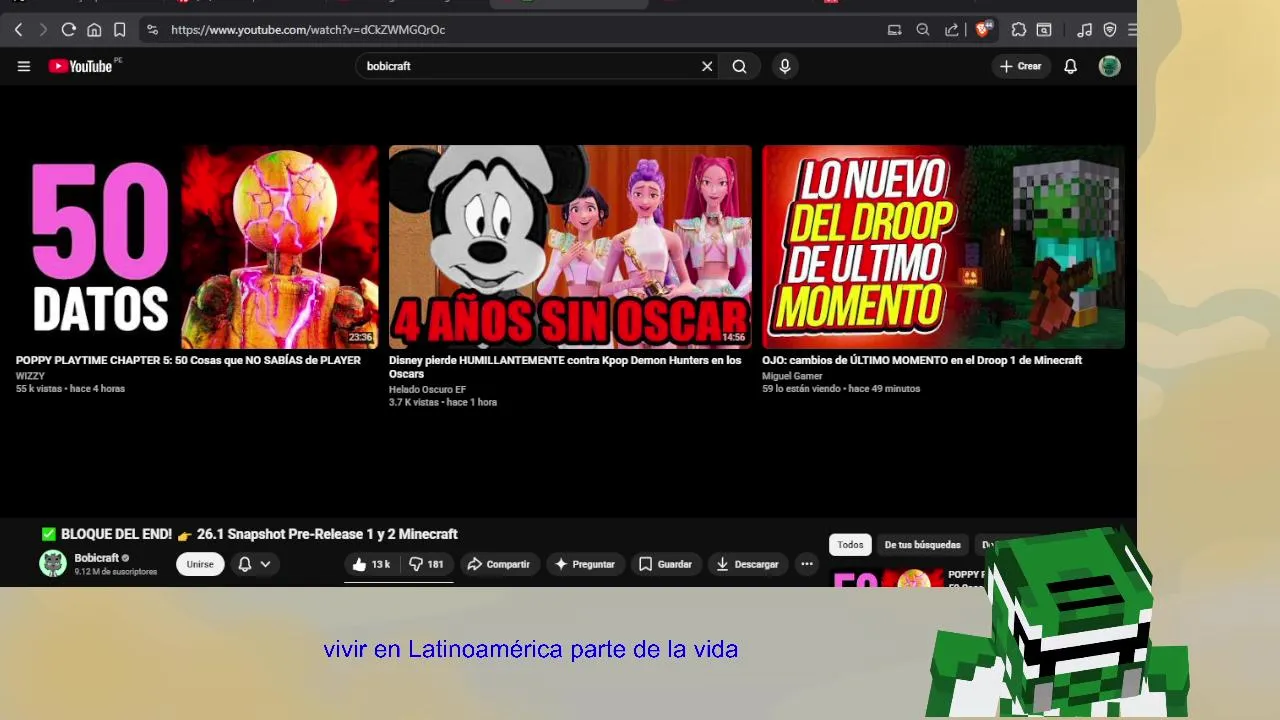Image resolution: width=1280 pixels, height=720 pixels.
Task: Click the VPN shield icon in toolbar
Action: pos(1110,30)
